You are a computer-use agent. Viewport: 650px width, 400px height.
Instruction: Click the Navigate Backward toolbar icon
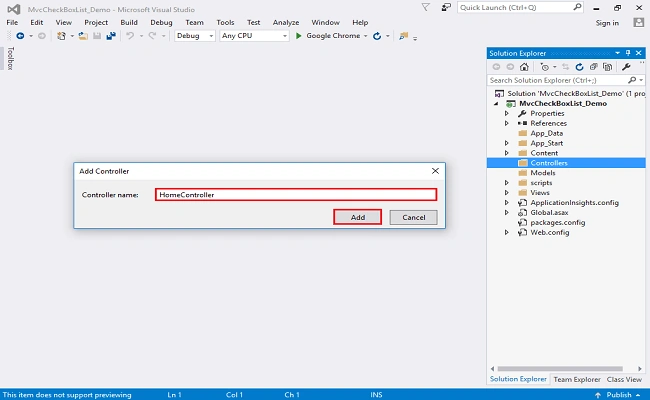click(20, 36)
